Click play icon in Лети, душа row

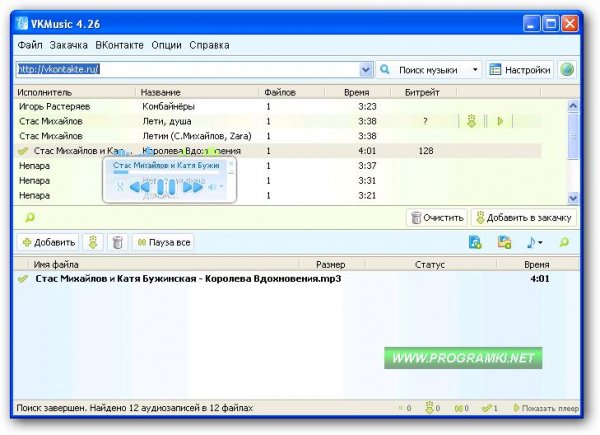(500, 121)
